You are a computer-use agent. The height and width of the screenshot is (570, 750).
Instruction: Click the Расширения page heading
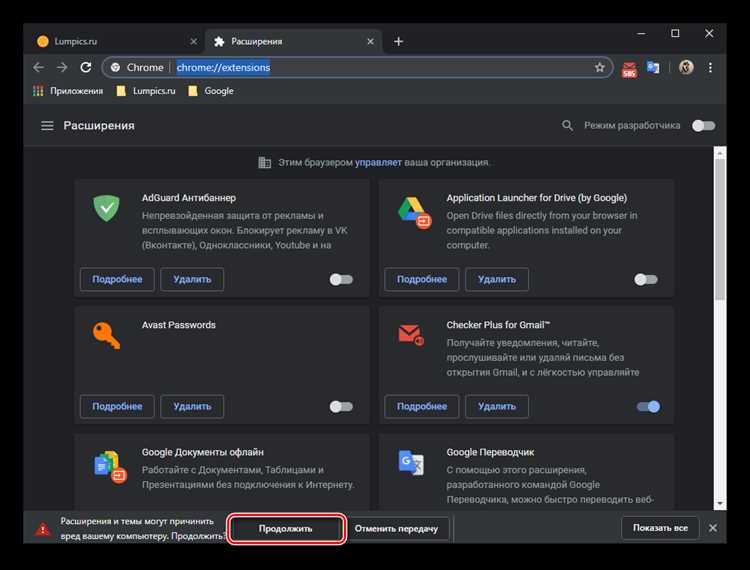pos(99,126)
